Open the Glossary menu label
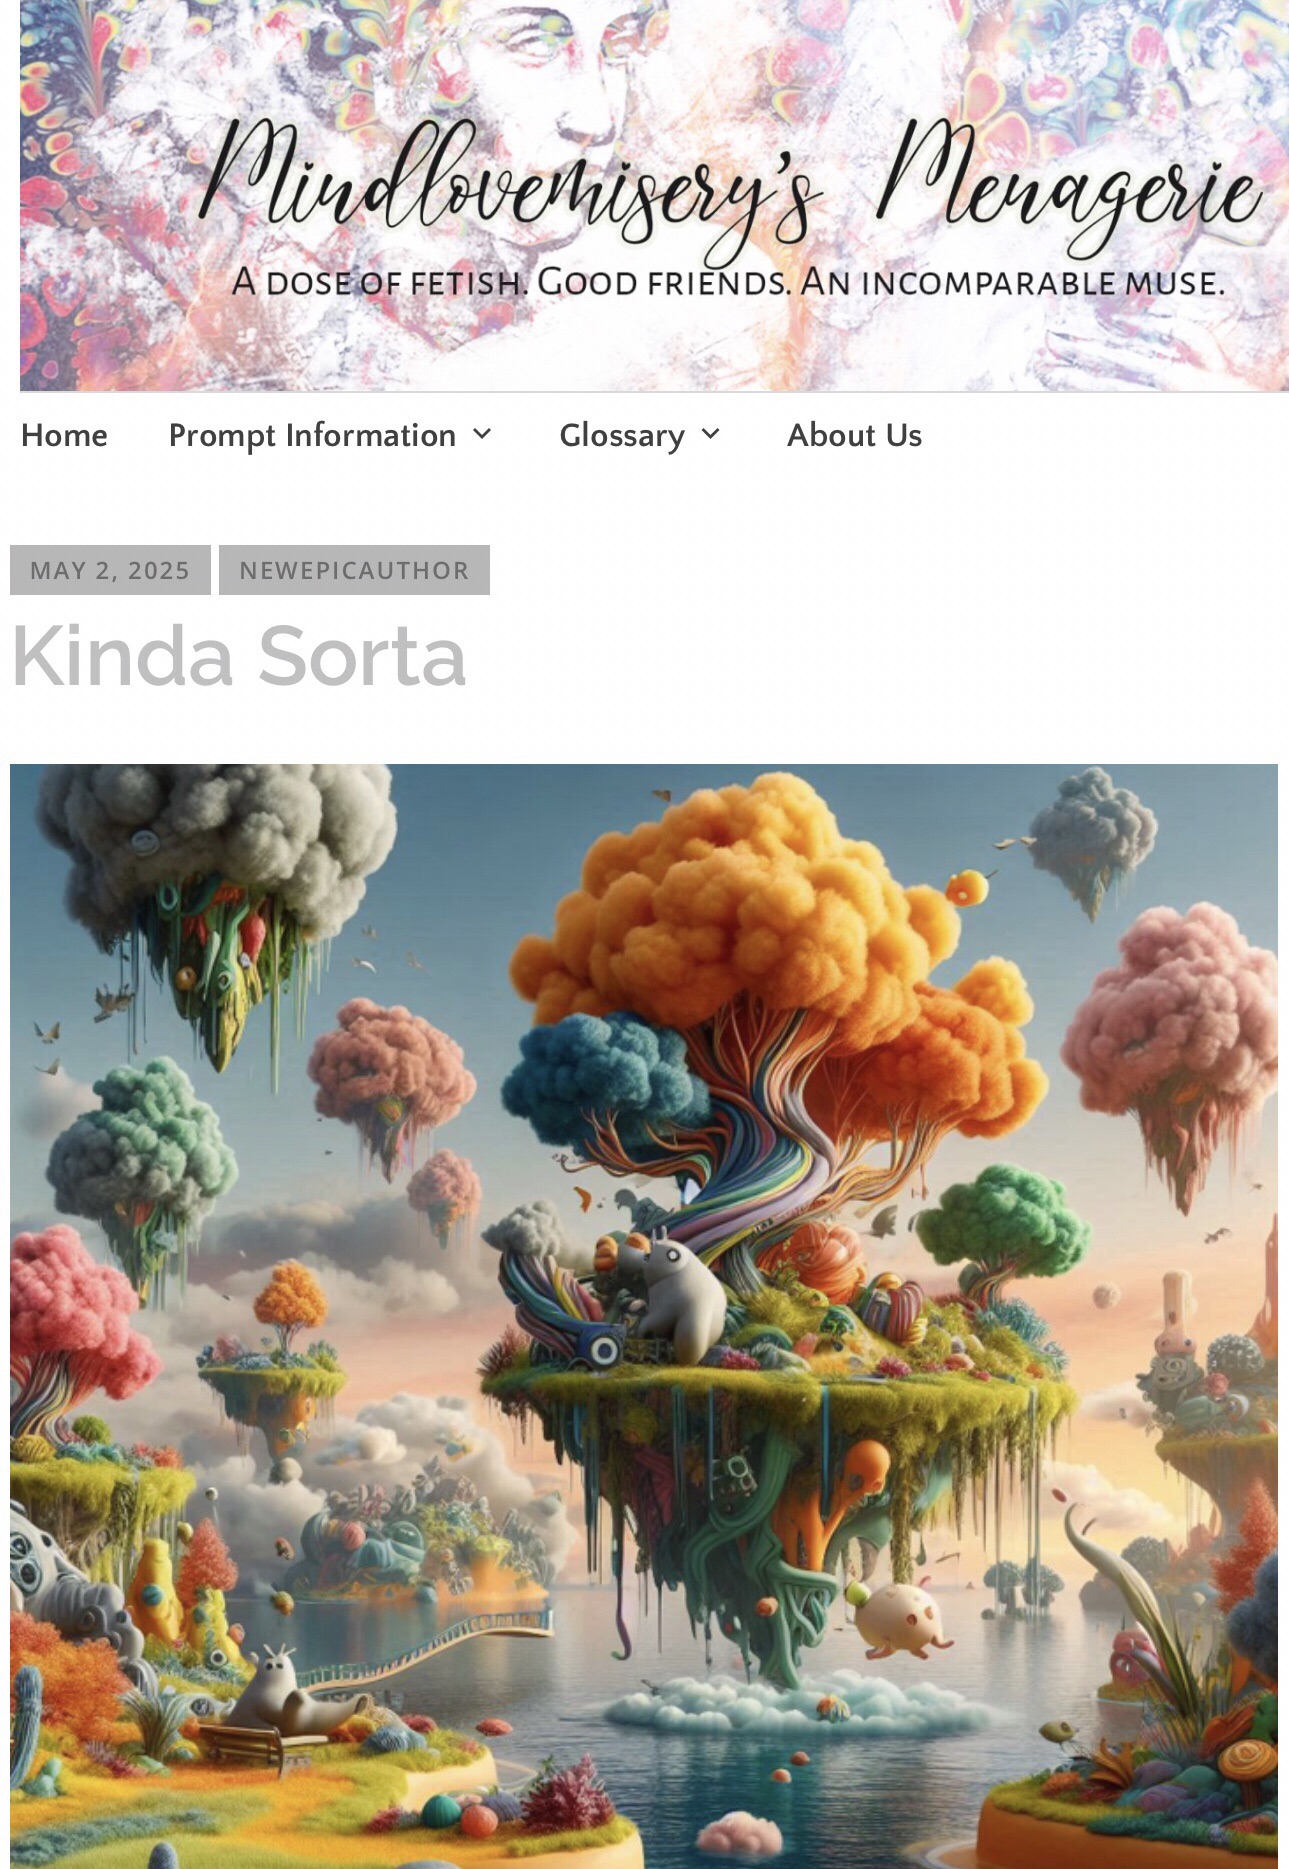The image size is (1289, 1869). pos(622,436)
